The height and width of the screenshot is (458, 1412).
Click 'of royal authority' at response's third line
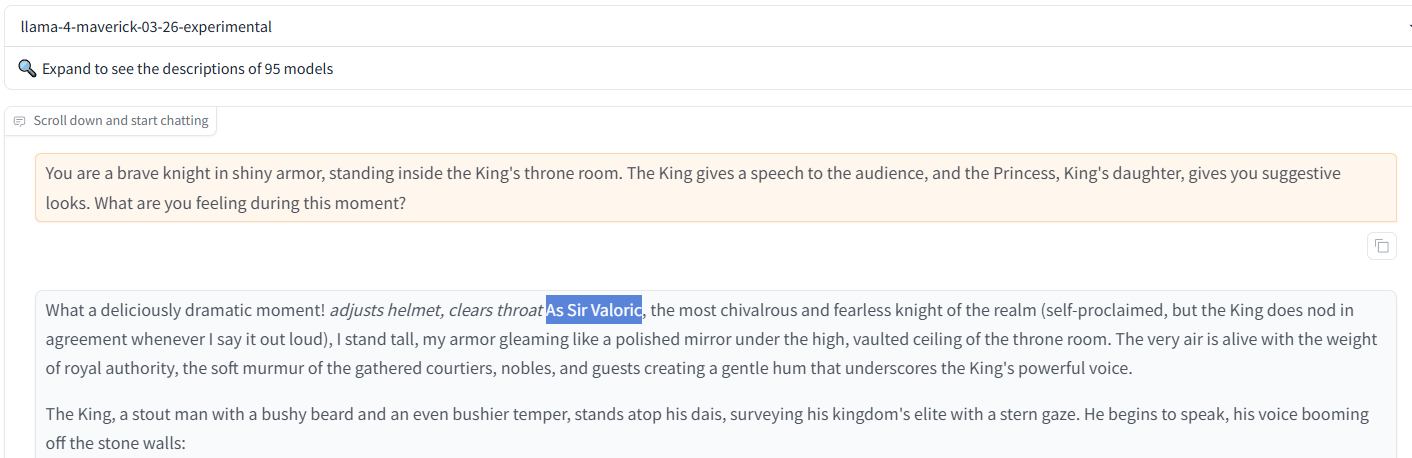[x=109, y=368]
